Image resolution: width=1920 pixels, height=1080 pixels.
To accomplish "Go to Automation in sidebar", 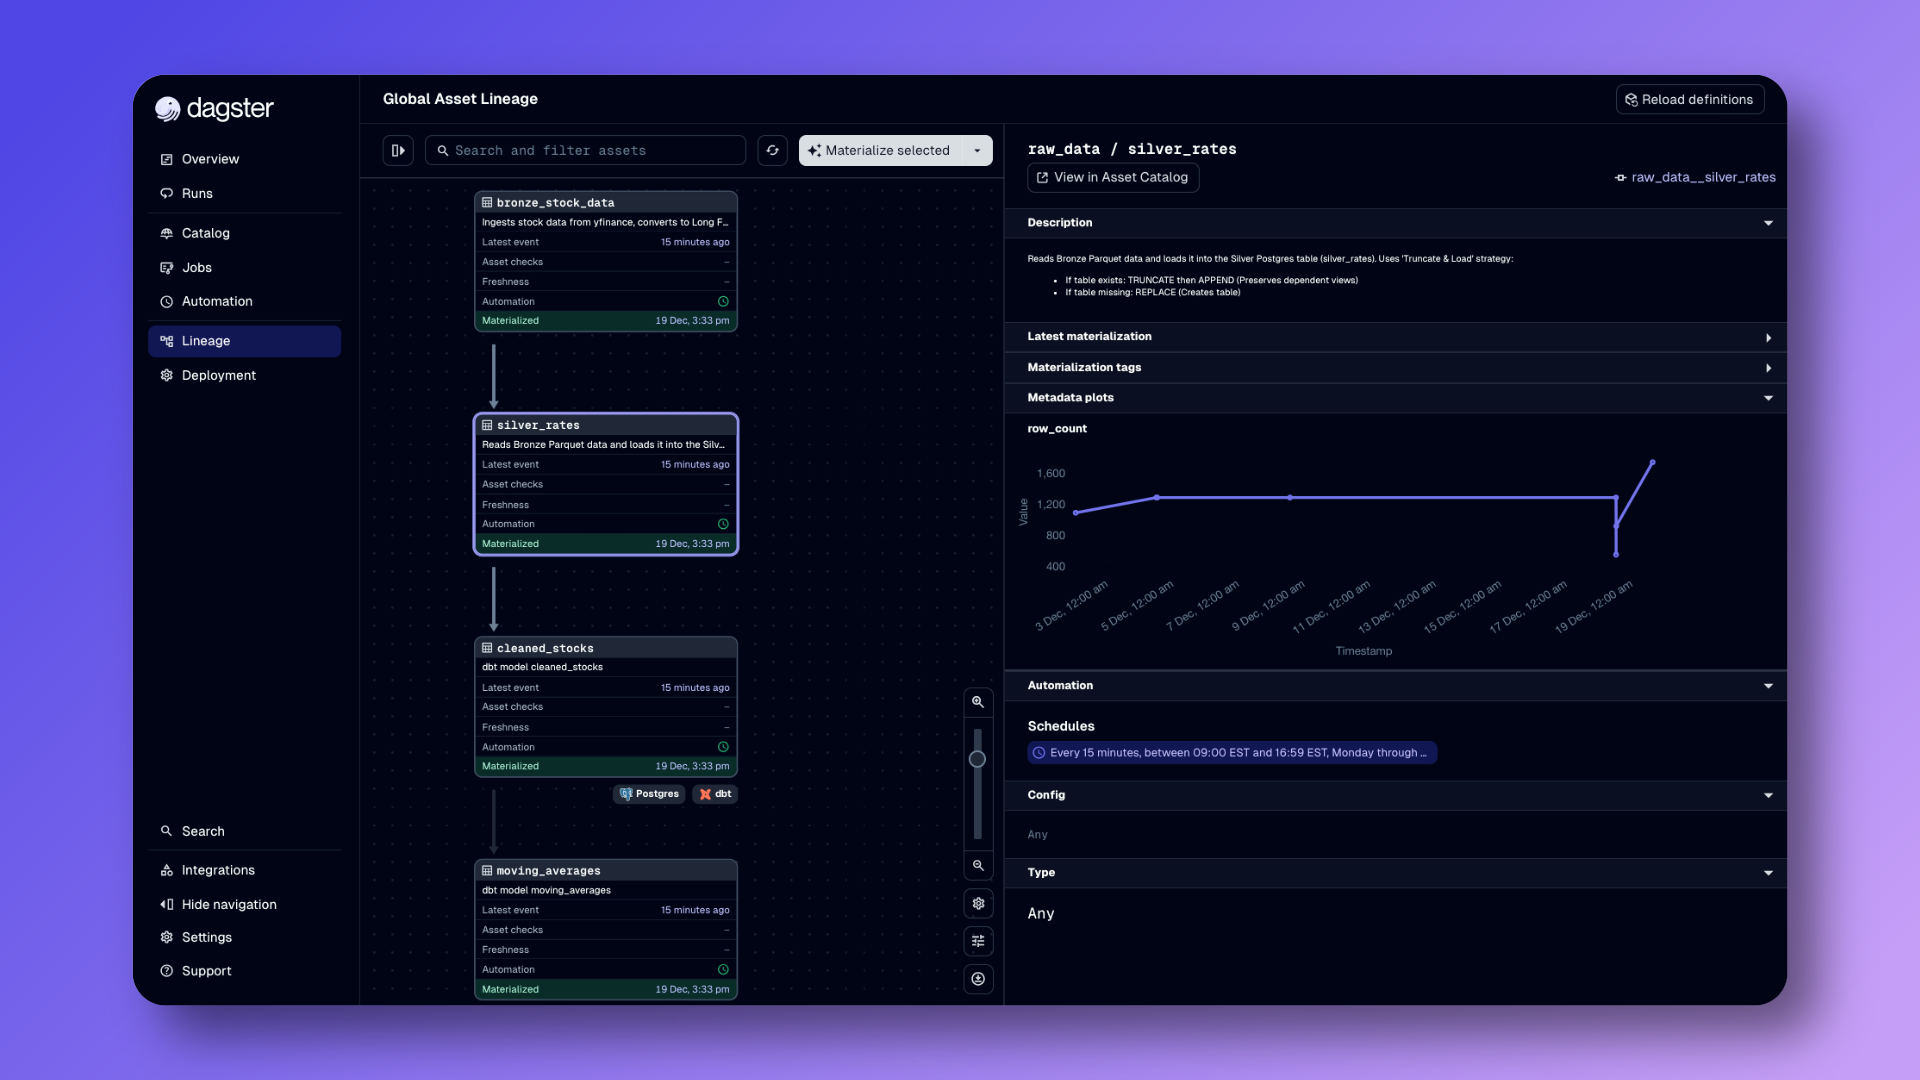I will [217, 302].
